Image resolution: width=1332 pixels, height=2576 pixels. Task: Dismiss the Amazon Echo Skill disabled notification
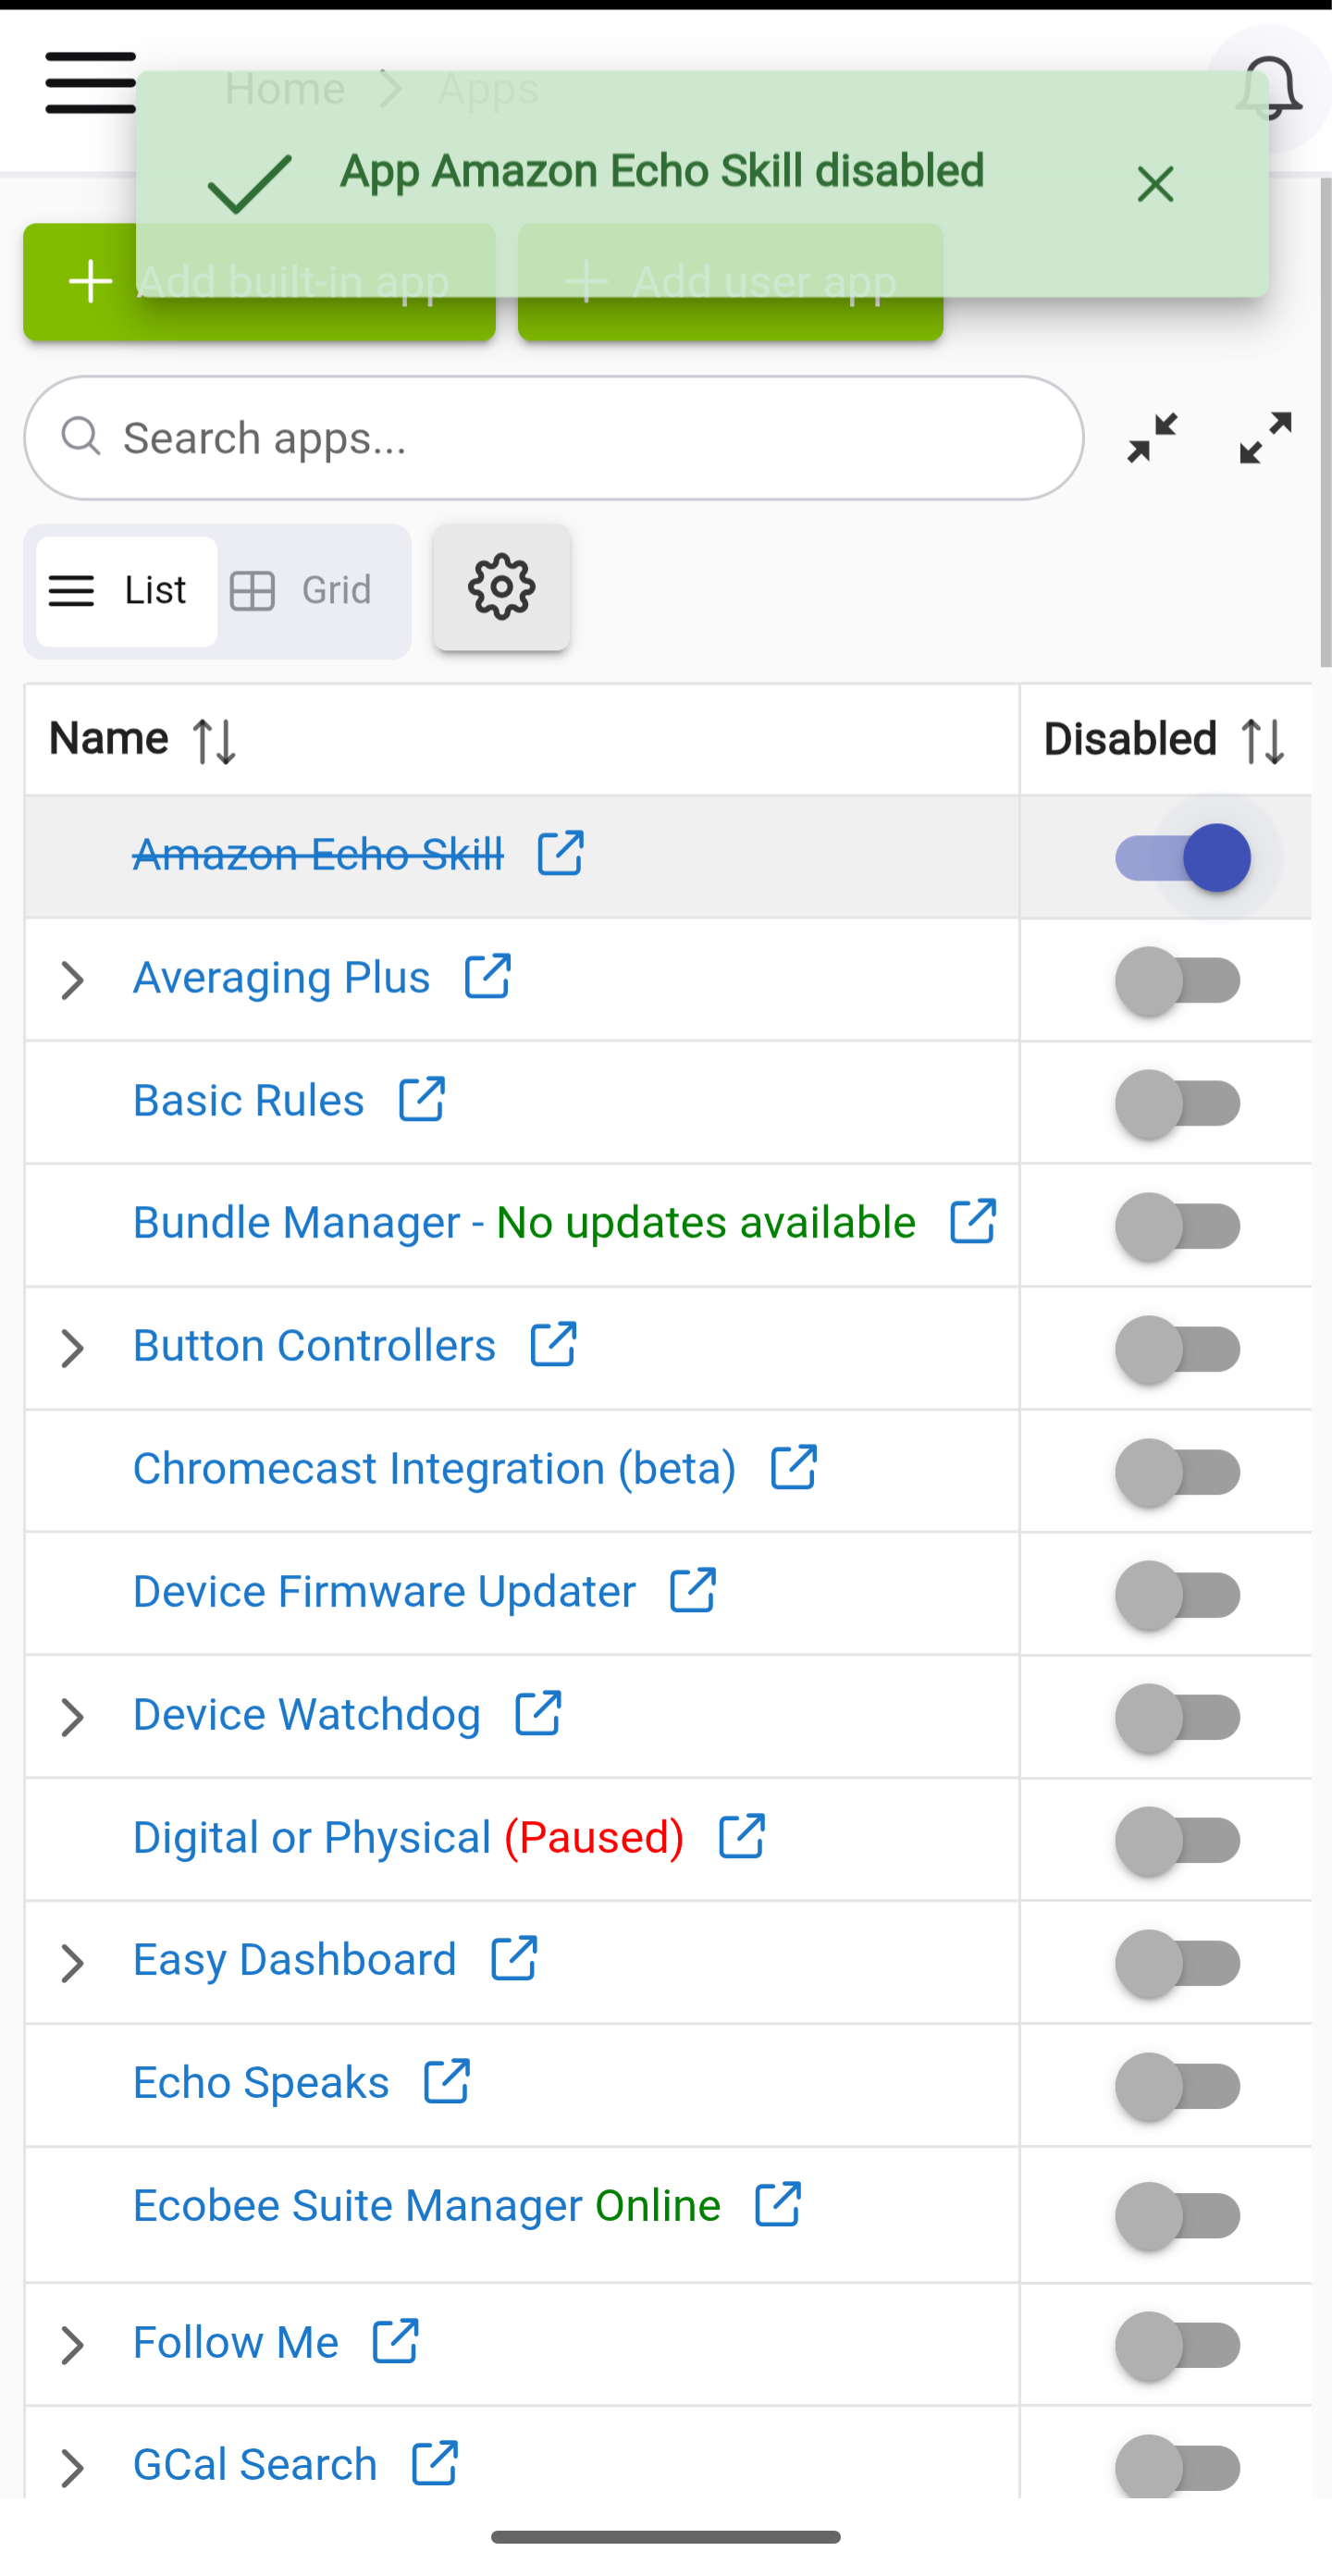(x=1155, y=184)
